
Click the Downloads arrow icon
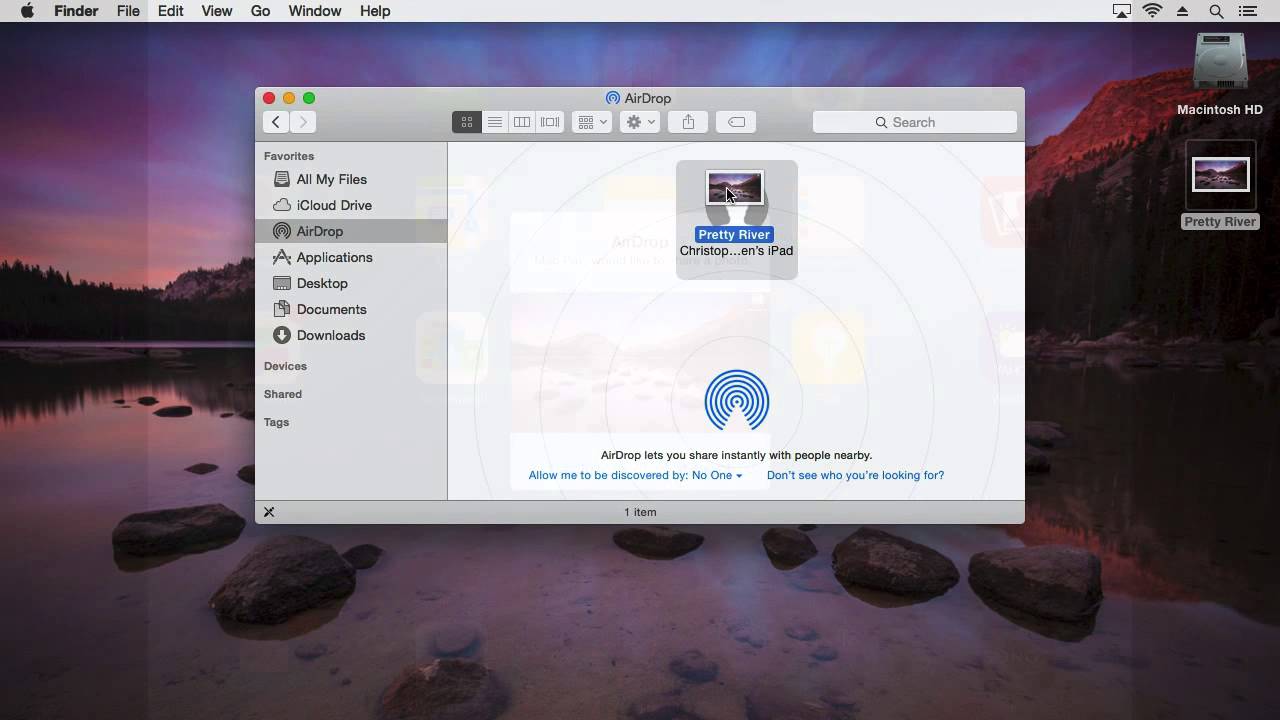click(x=282, y=335)
